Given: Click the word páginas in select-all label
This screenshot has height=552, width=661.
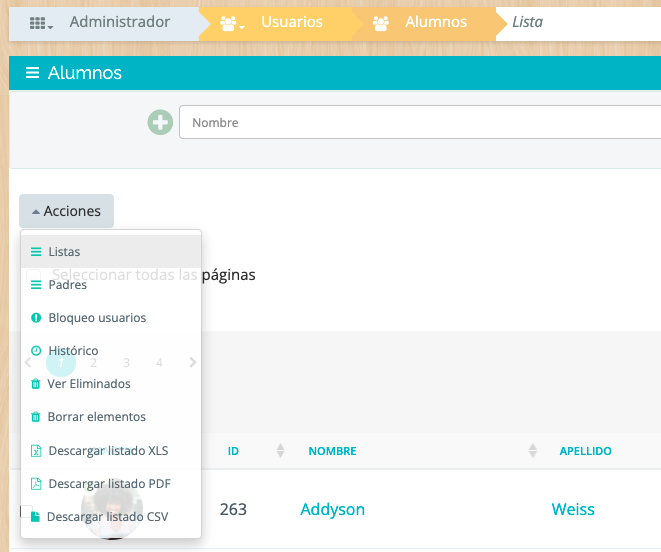Looking at the screenshot, I should (x=229, y=275).
